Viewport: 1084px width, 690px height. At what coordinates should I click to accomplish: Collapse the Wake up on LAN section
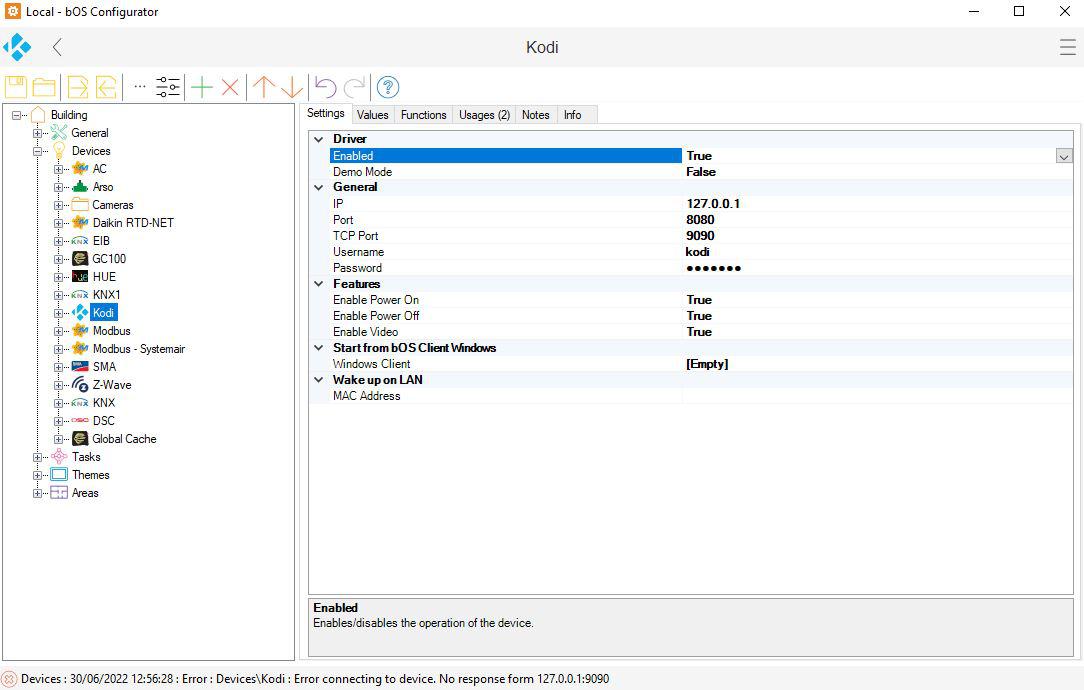pos(319,380)
